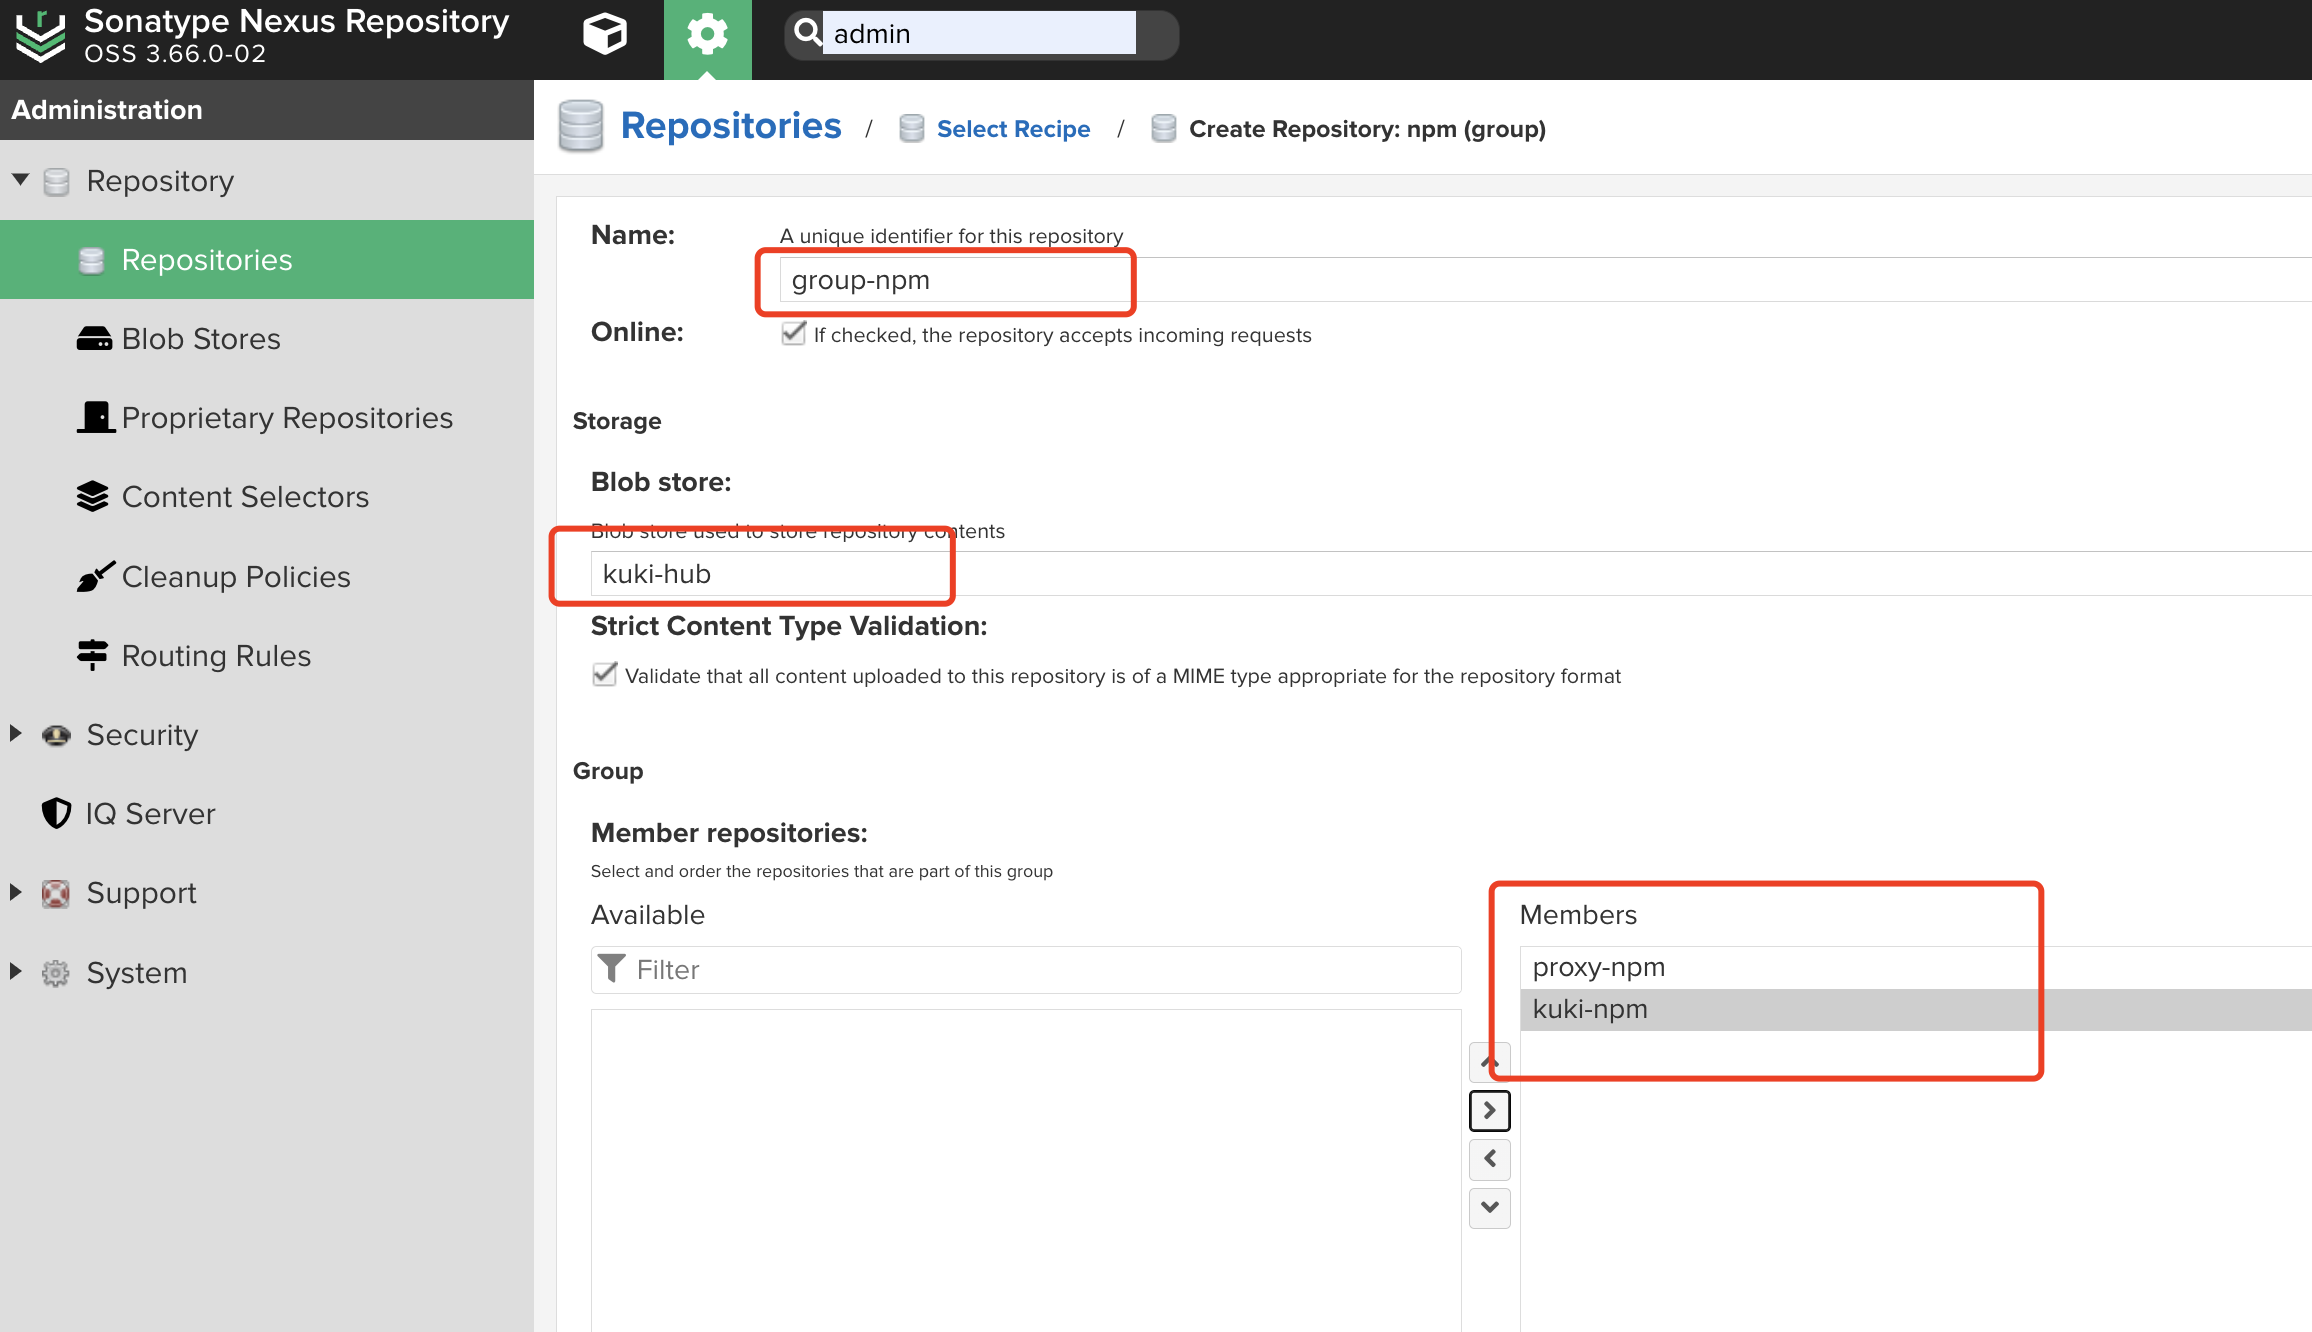This screenshot has height=1332, width=2312.
Task: Click the Content Selectors layers icon
Action: (92, 496)
